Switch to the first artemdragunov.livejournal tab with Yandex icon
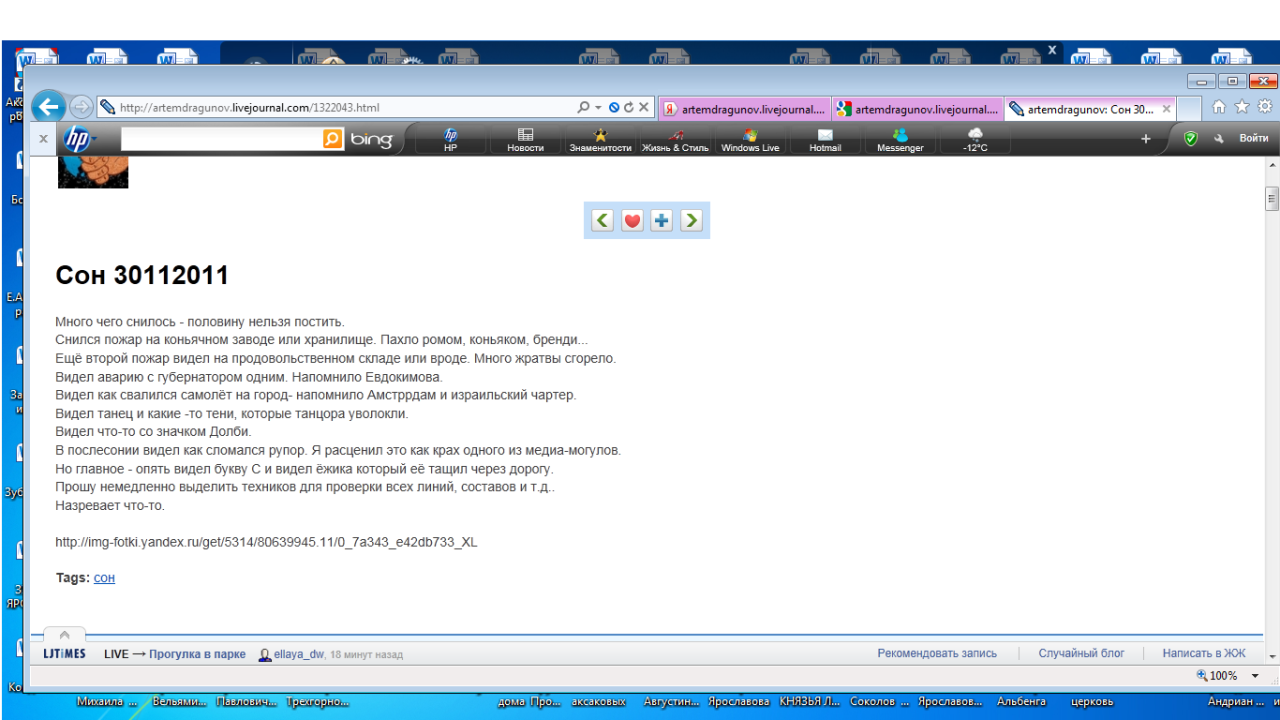The height and width of the screenshot is (720, 1280). click(x=745, y=109)
